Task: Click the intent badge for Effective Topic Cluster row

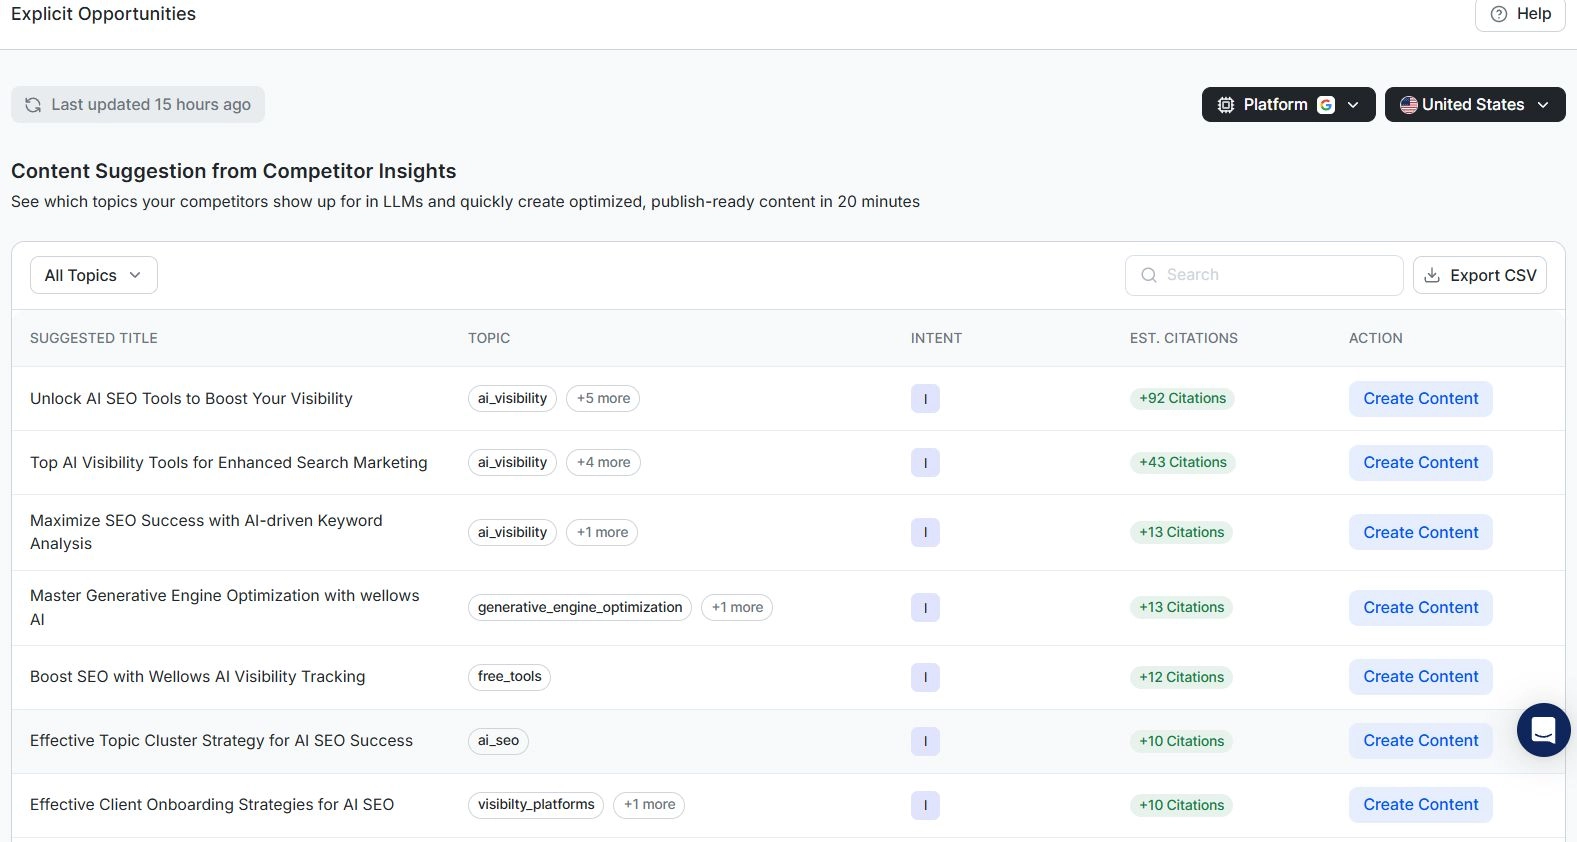Action: 925,741
